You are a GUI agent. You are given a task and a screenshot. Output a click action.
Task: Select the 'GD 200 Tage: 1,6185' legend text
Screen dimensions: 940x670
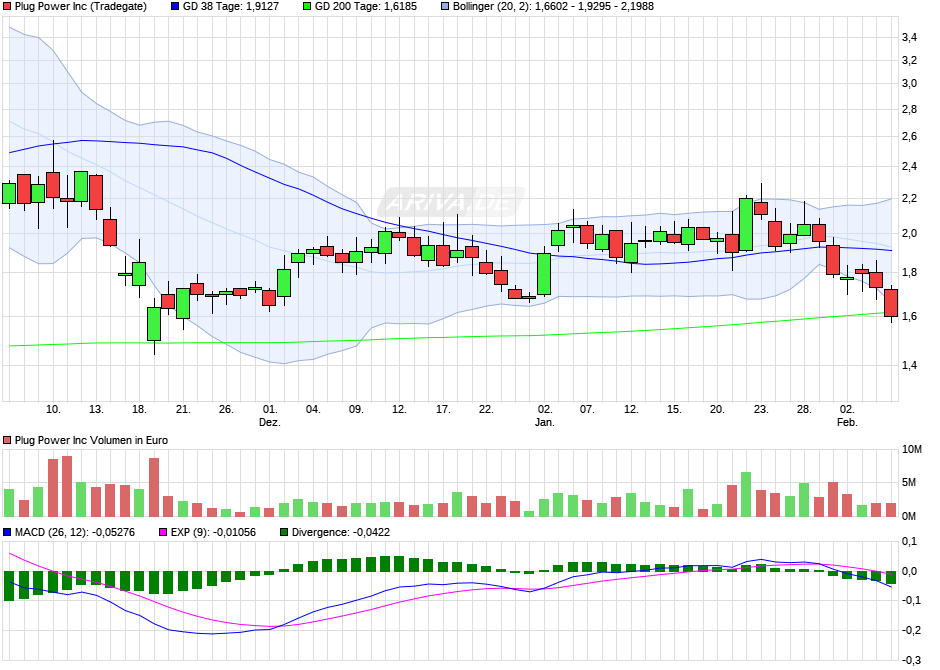(366, 7)
